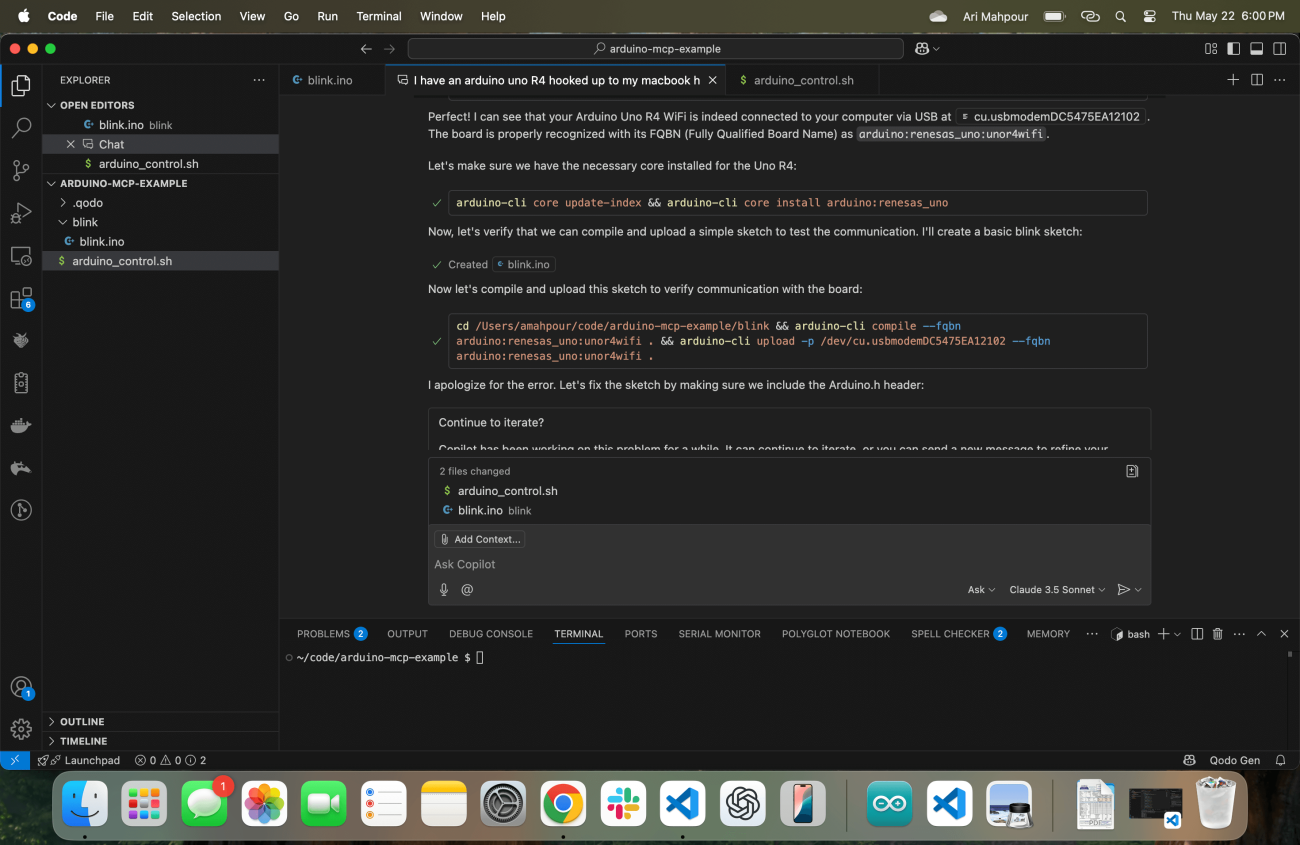
Task: Open the Created blink.ino file link
Action: coord(524,265)
